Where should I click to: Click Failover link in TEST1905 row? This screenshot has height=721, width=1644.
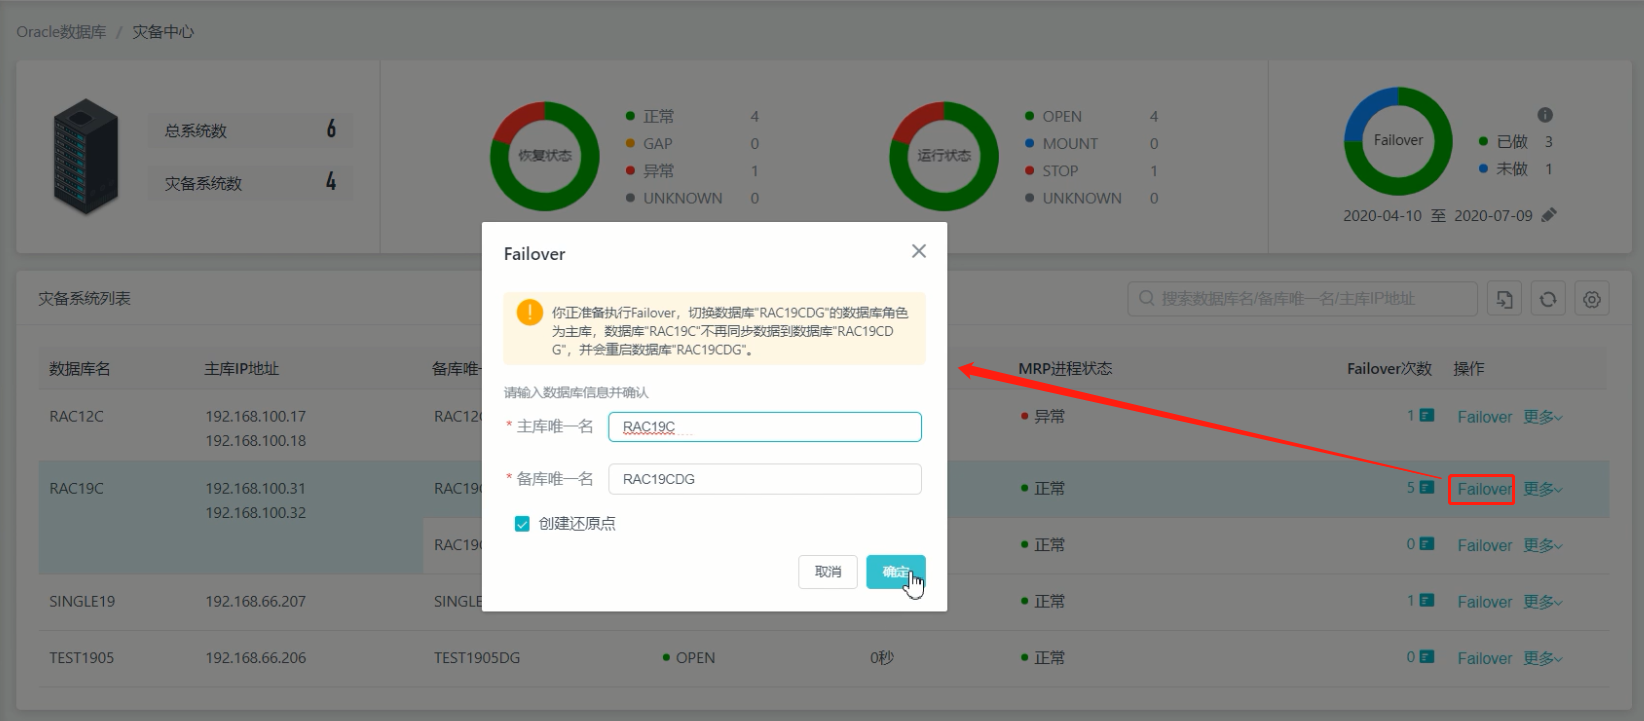(1484, 658)
